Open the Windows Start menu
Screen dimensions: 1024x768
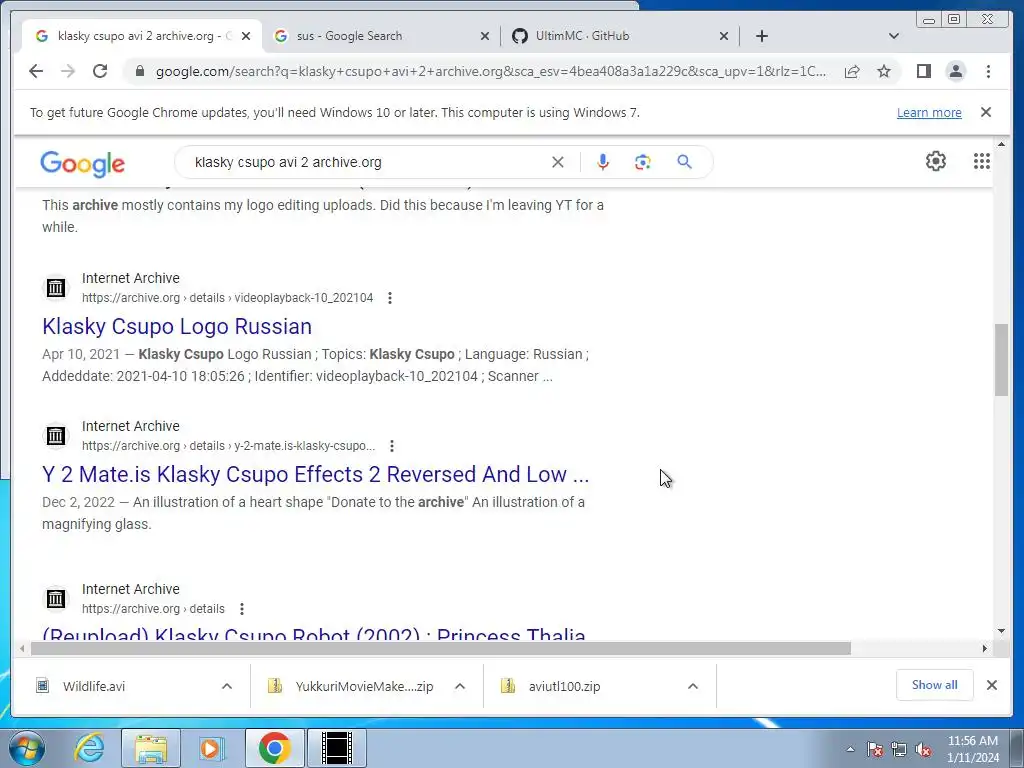click(26, 748)
